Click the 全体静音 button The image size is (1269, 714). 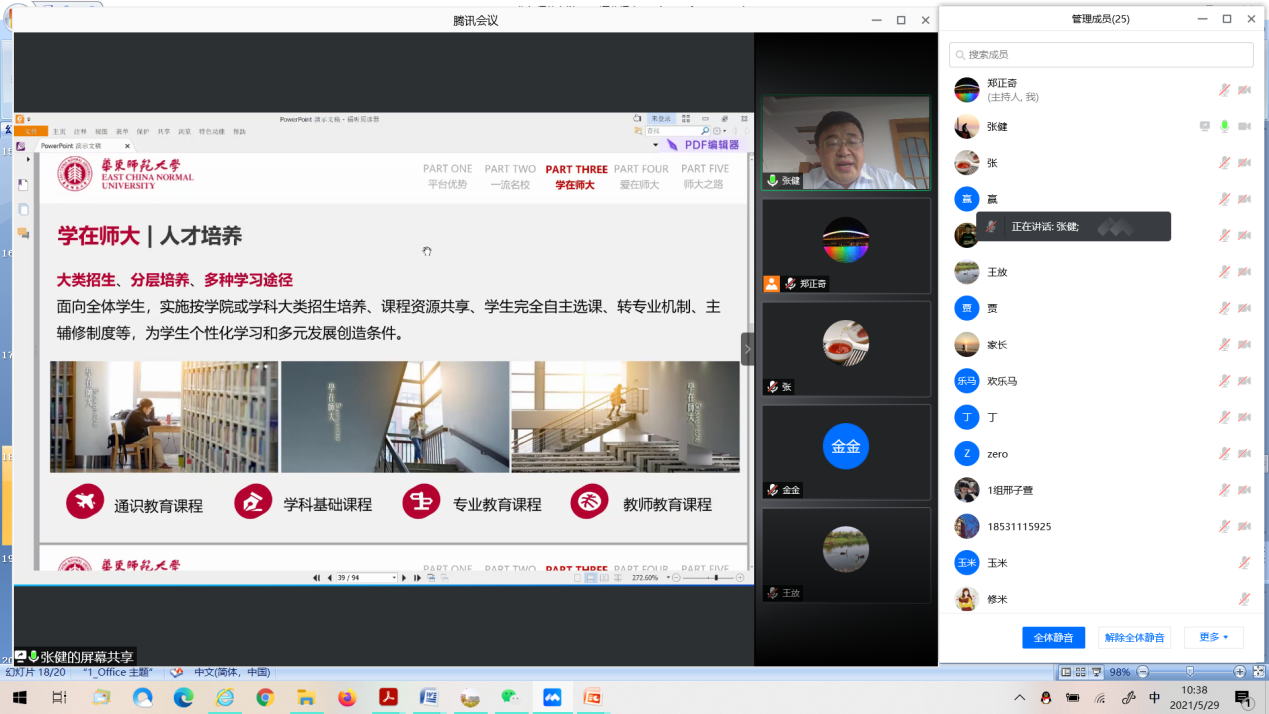click(1053, 637)
